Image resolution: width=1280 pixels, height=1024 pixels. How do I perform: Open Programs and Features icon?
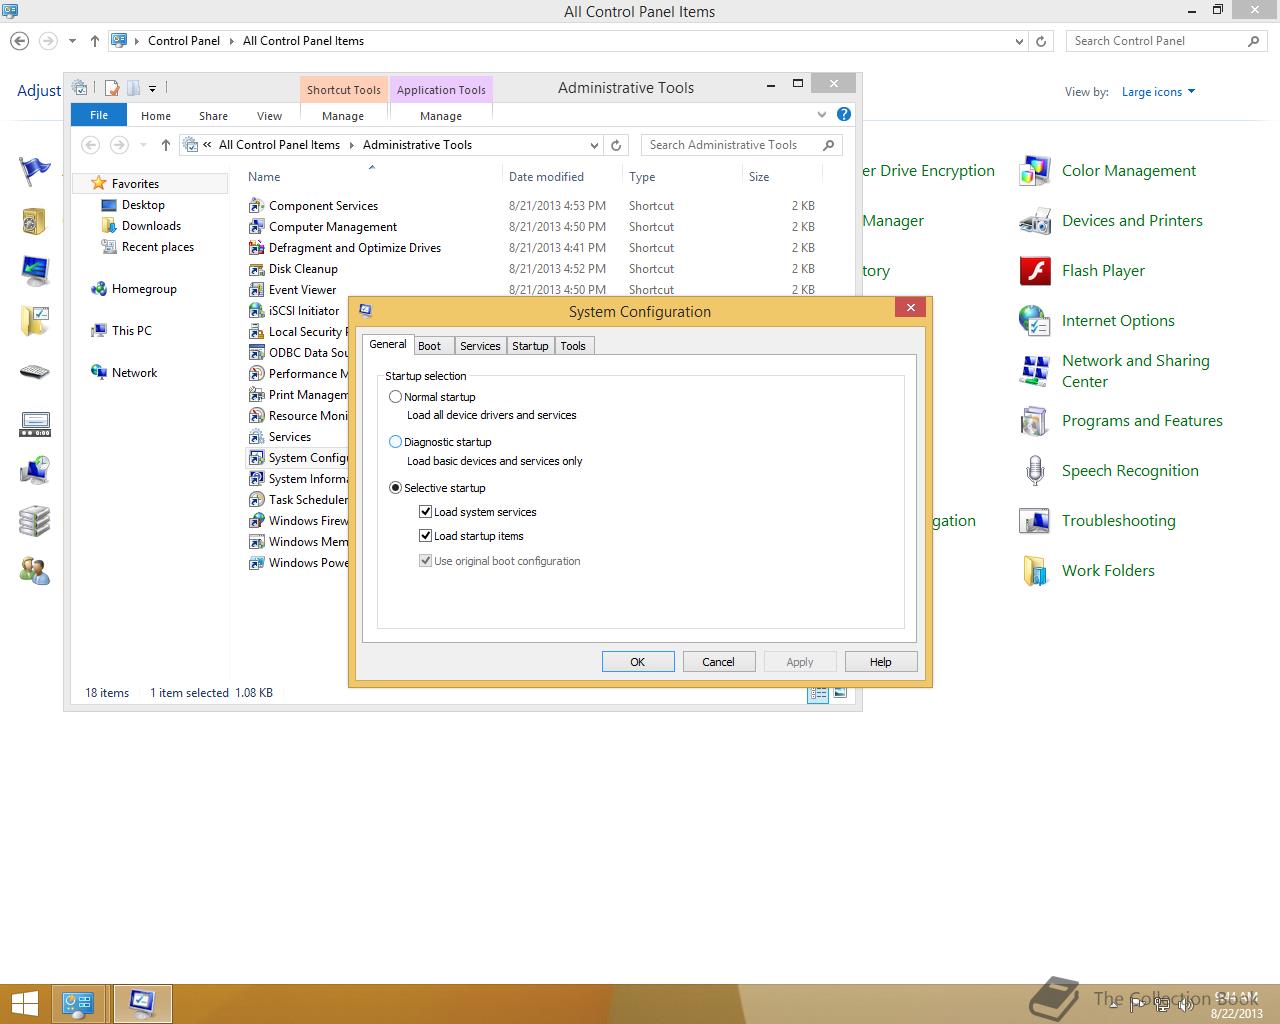[1034, 421]
